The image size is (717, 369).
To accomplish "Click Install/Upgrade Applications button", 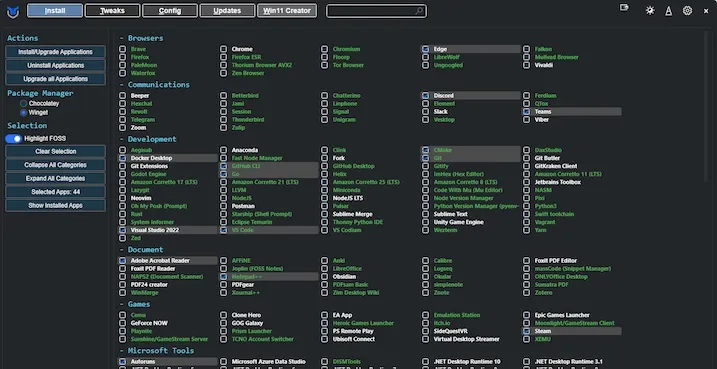I will pyautogui.click(x=55, y=52).
